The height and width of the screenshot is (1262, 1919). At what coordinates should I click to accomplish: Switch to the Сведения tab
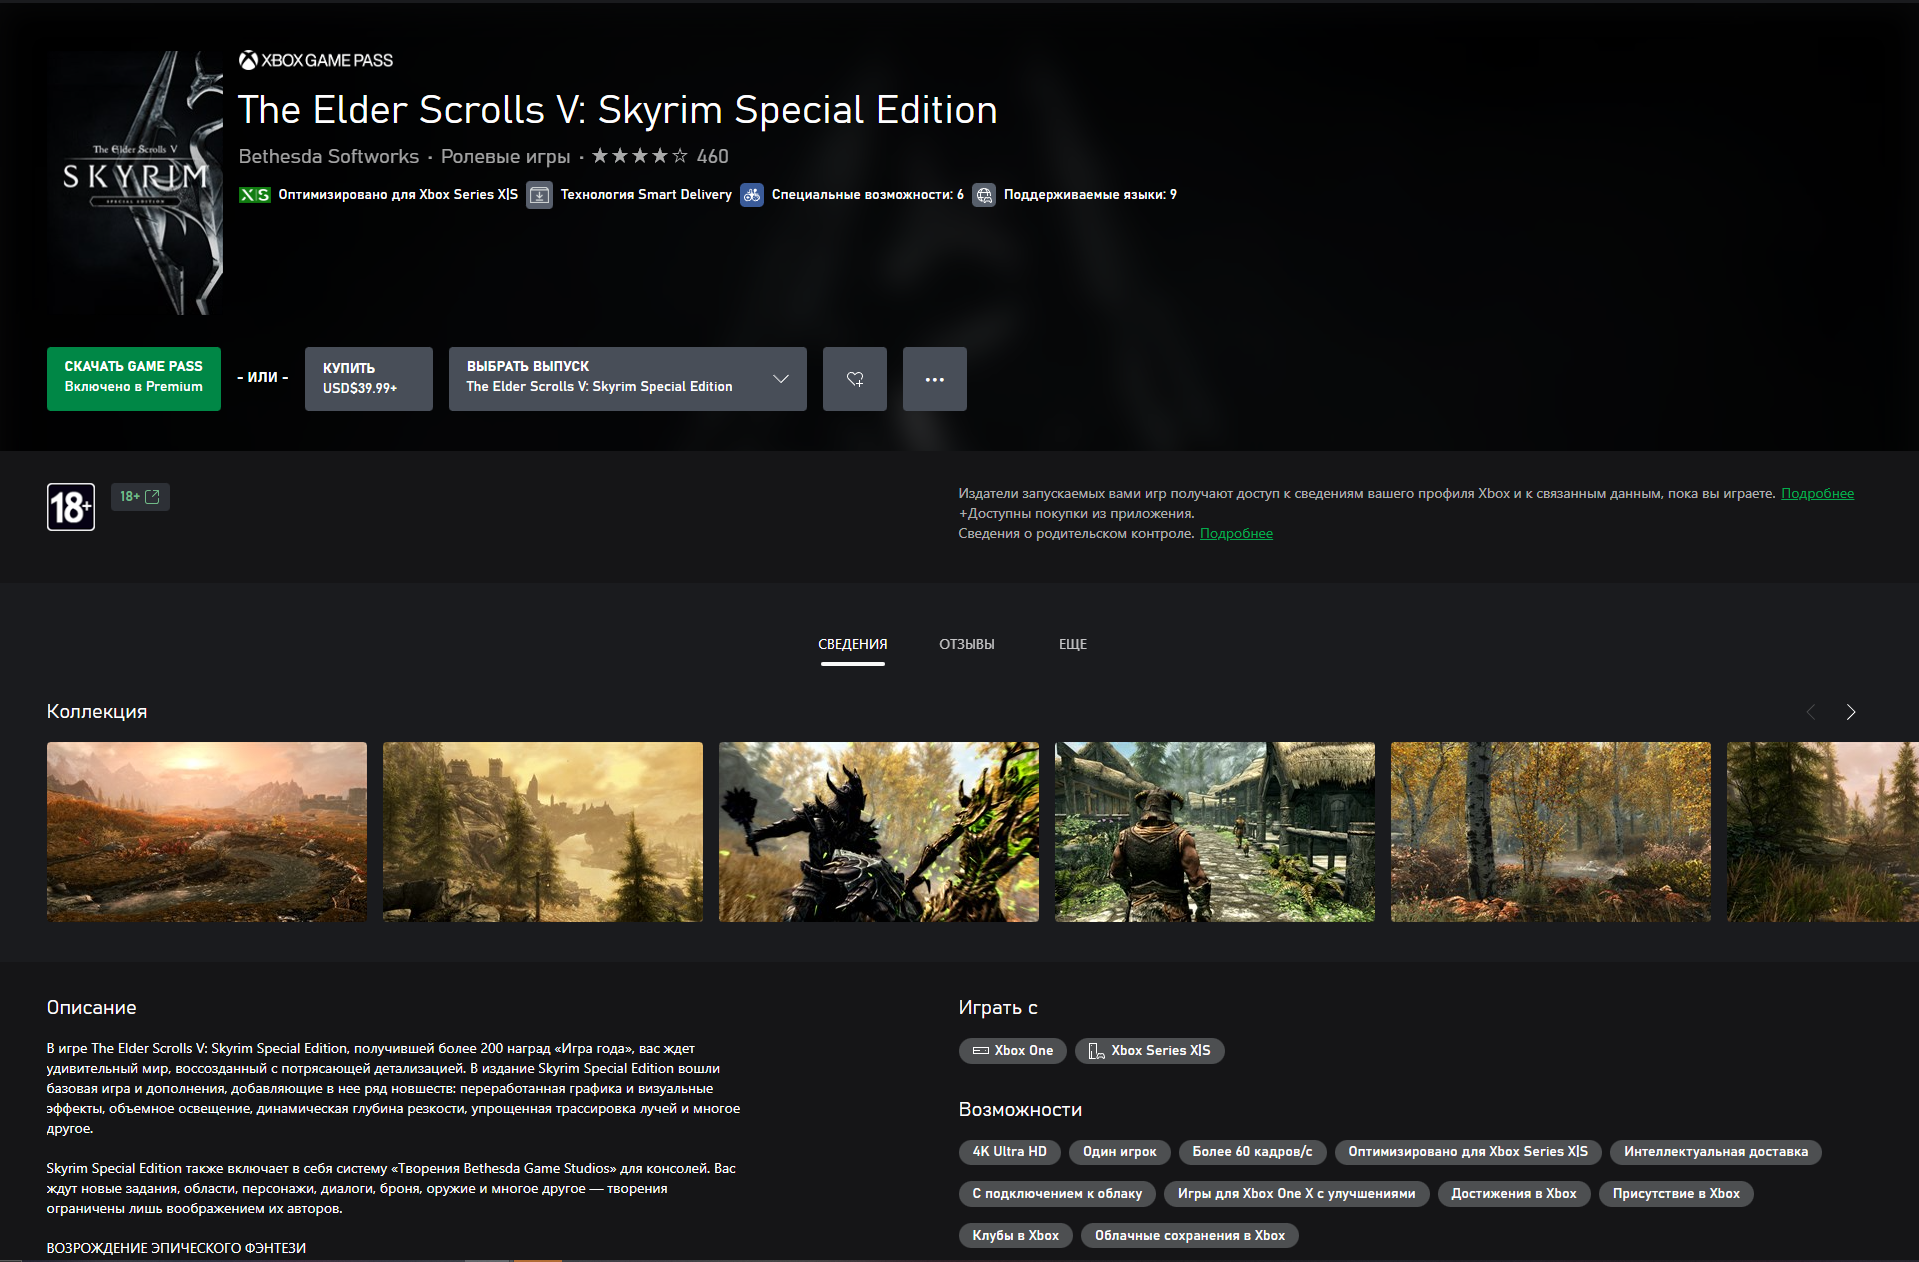853,644
